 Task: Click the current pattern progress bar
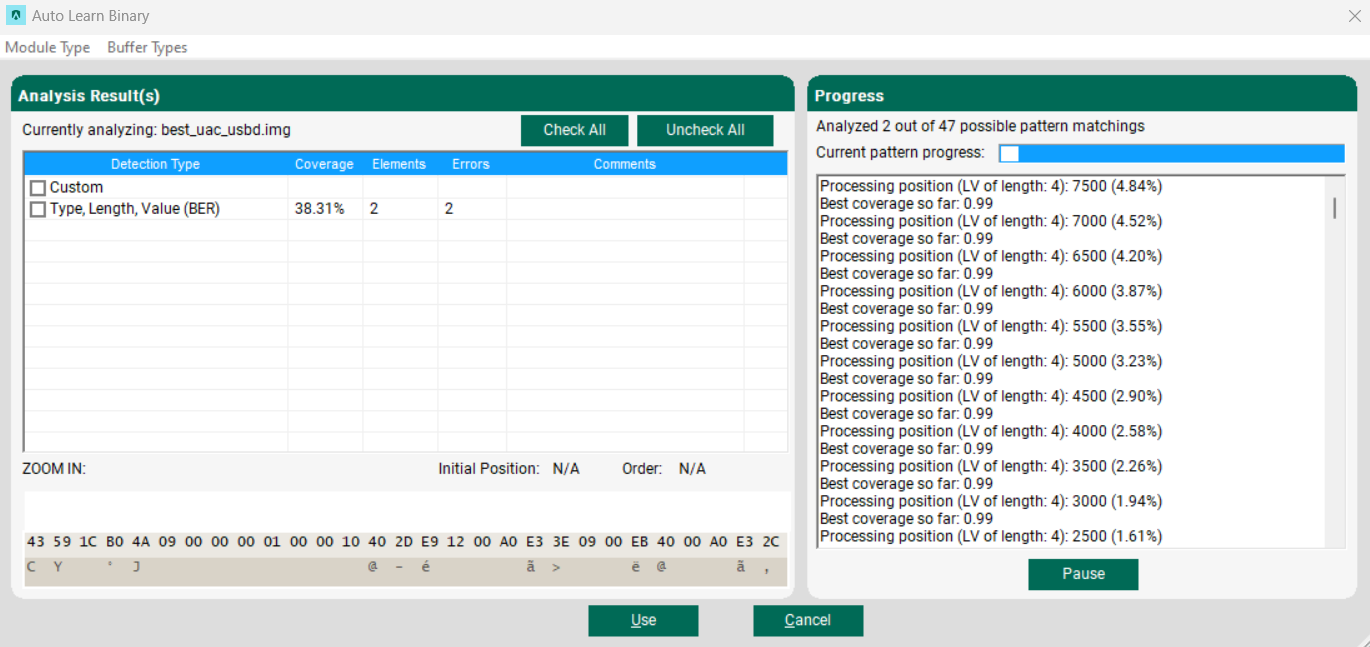coord(1171,153)
